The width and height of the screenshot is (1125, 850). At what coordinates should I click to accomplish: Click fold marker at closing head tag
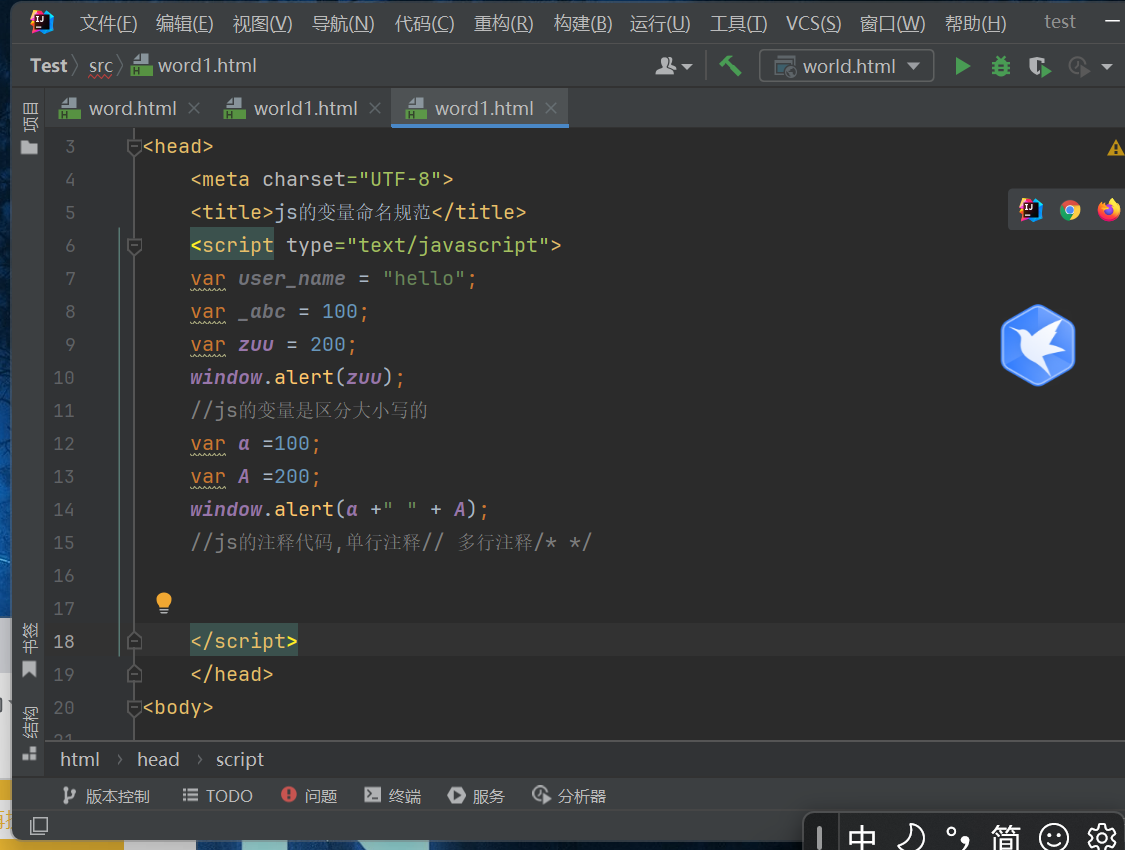click(x=134, y=674)
